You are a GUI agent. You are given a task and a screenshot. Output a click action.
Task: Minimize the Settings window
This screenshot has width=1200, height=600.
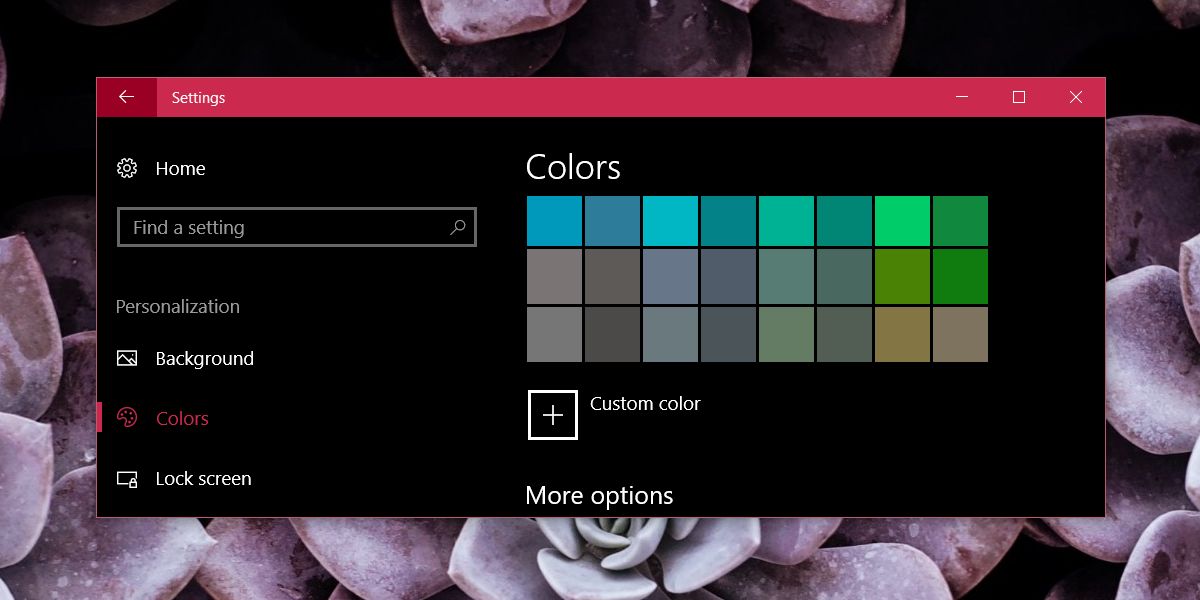point(962,97)
